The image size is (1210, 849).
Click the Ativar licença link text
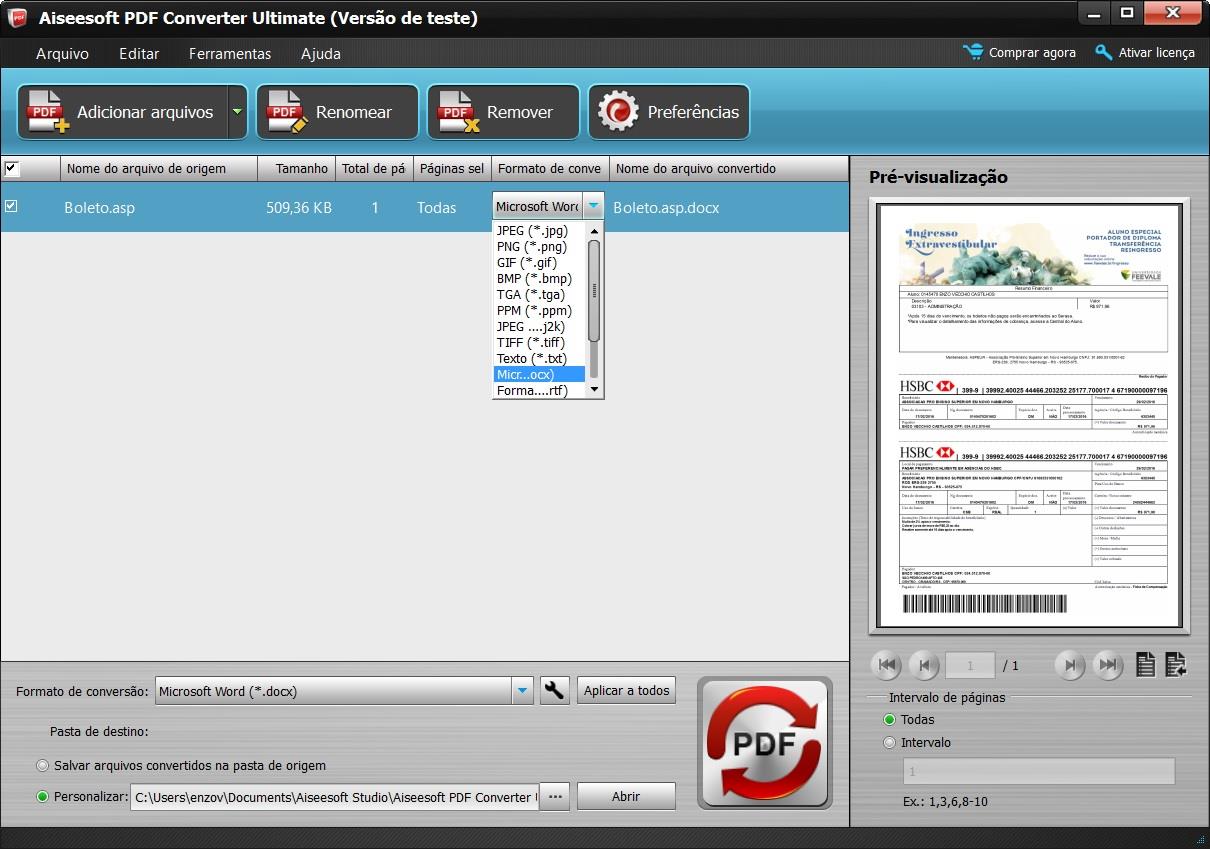(1156, 53)
